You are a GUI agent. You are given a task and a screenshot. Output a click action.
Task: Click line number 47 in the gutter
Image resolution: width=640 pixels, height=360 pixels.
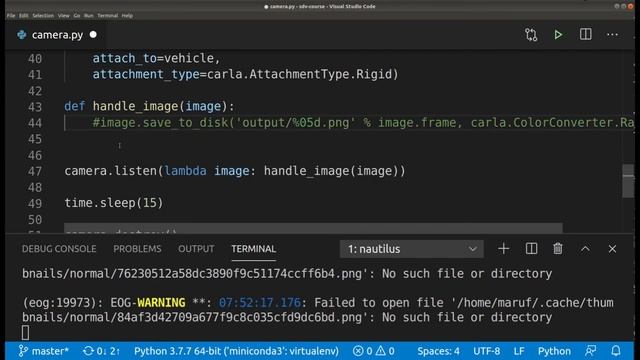tap(35, 171)
